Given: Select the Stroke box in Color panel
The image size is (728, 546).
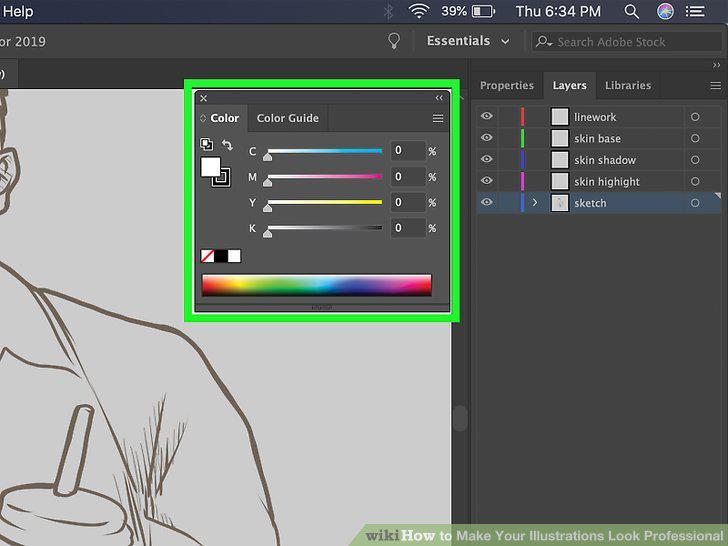Looking at the screenshot, I should point(222,178).
